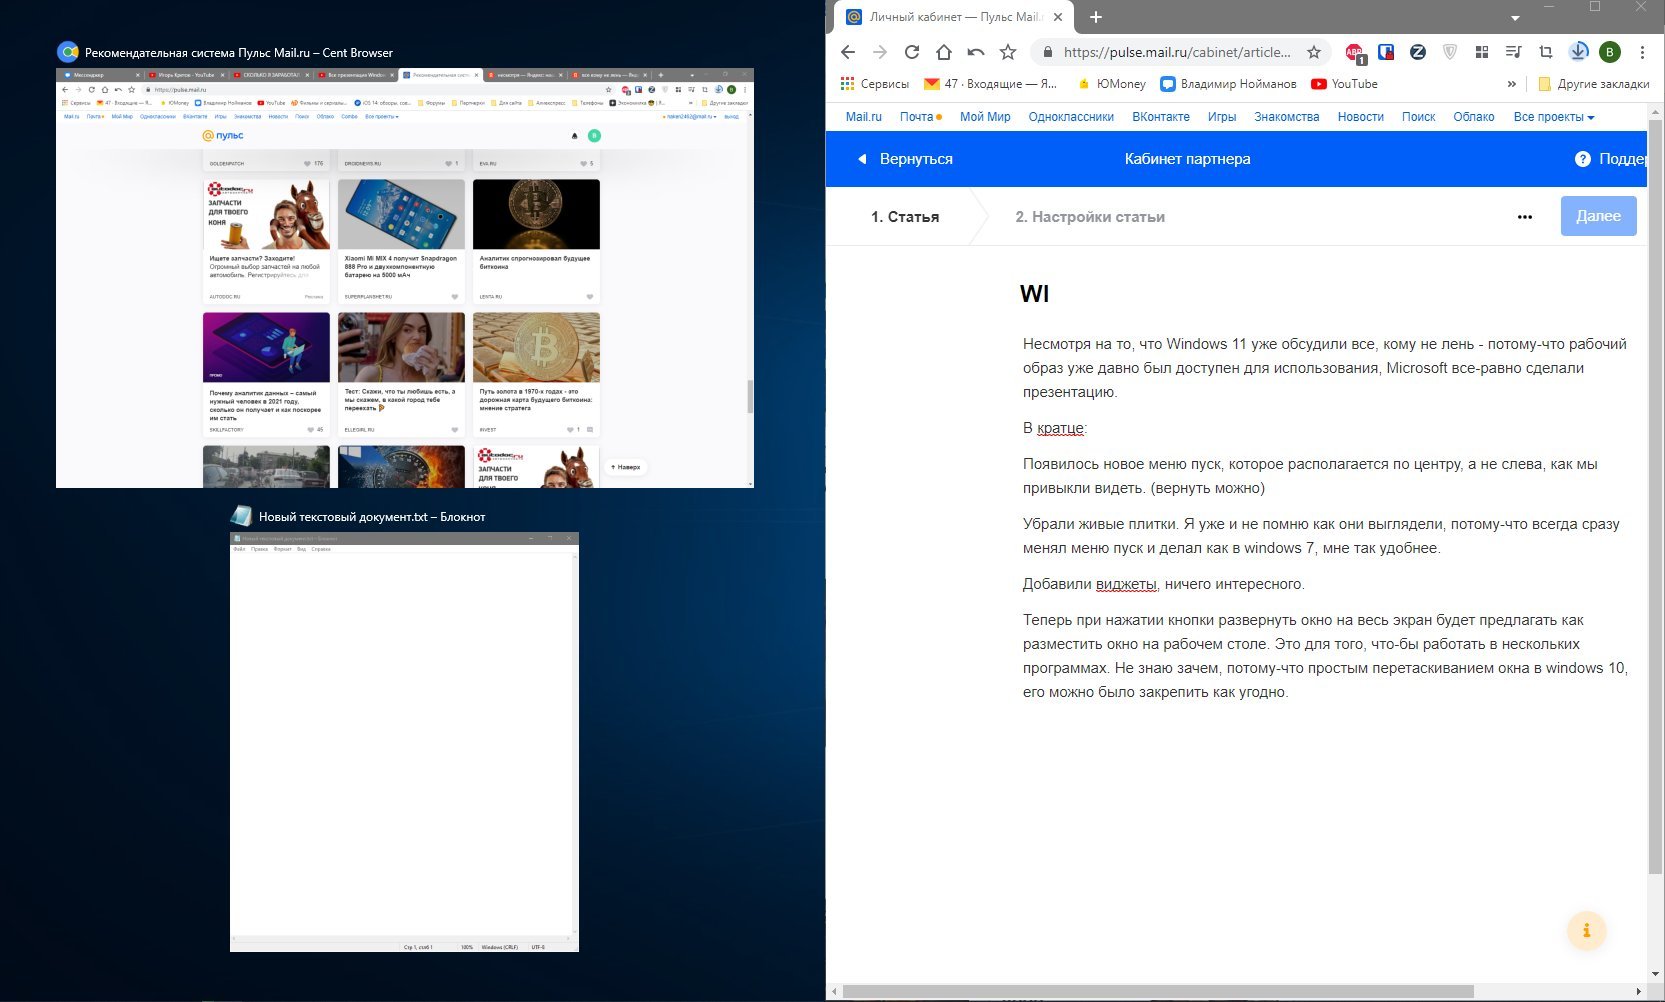Open the browser three-dot main menu
The height and width of the screenshot is (1002, 1665).
pyautogui.click(x=1642, y=52)
